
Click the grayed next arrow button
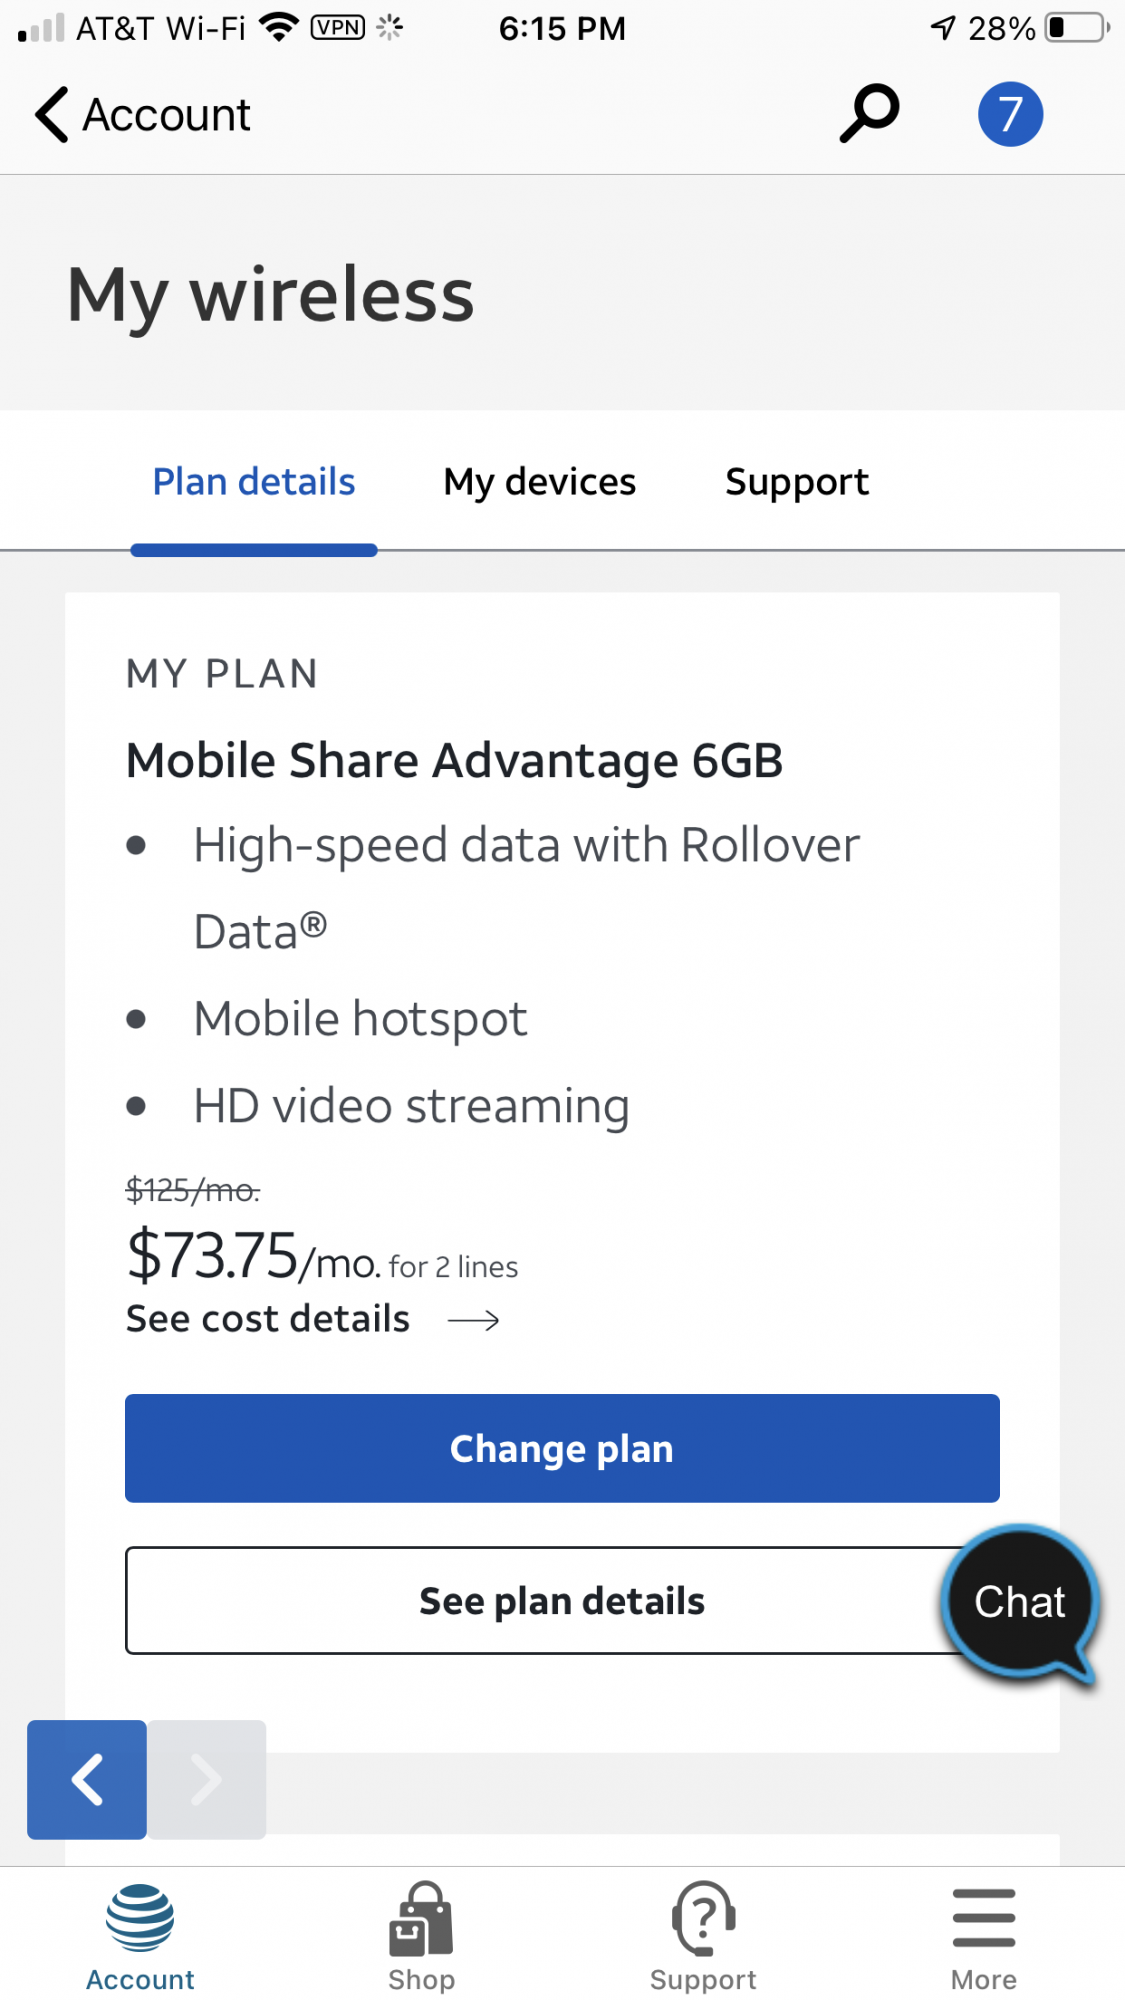(x=207, y=1779)
